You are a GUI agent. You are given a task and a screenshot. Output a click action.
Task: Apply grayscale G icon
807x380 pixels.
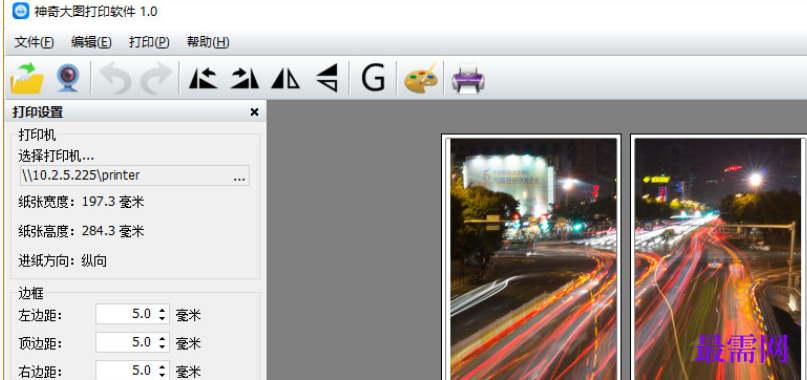(373, 78)
